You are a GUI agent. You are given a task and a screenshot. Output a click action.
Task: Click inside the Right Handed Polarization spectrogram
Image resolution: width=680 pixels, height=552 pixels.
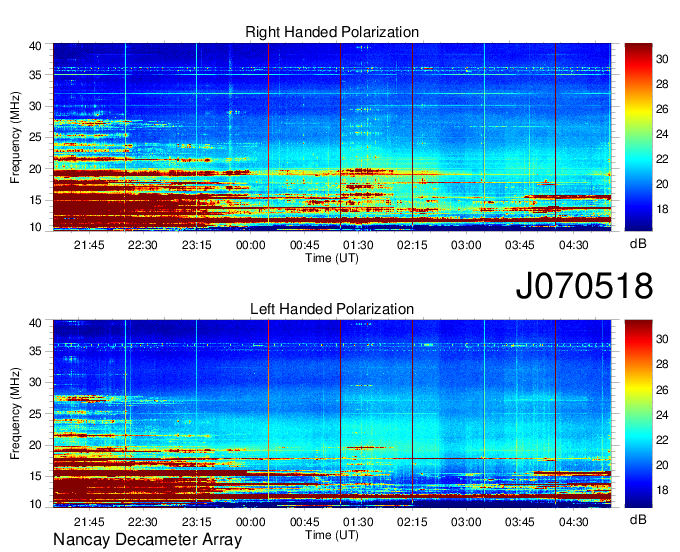pyautogui.click(x=332, y=137)
